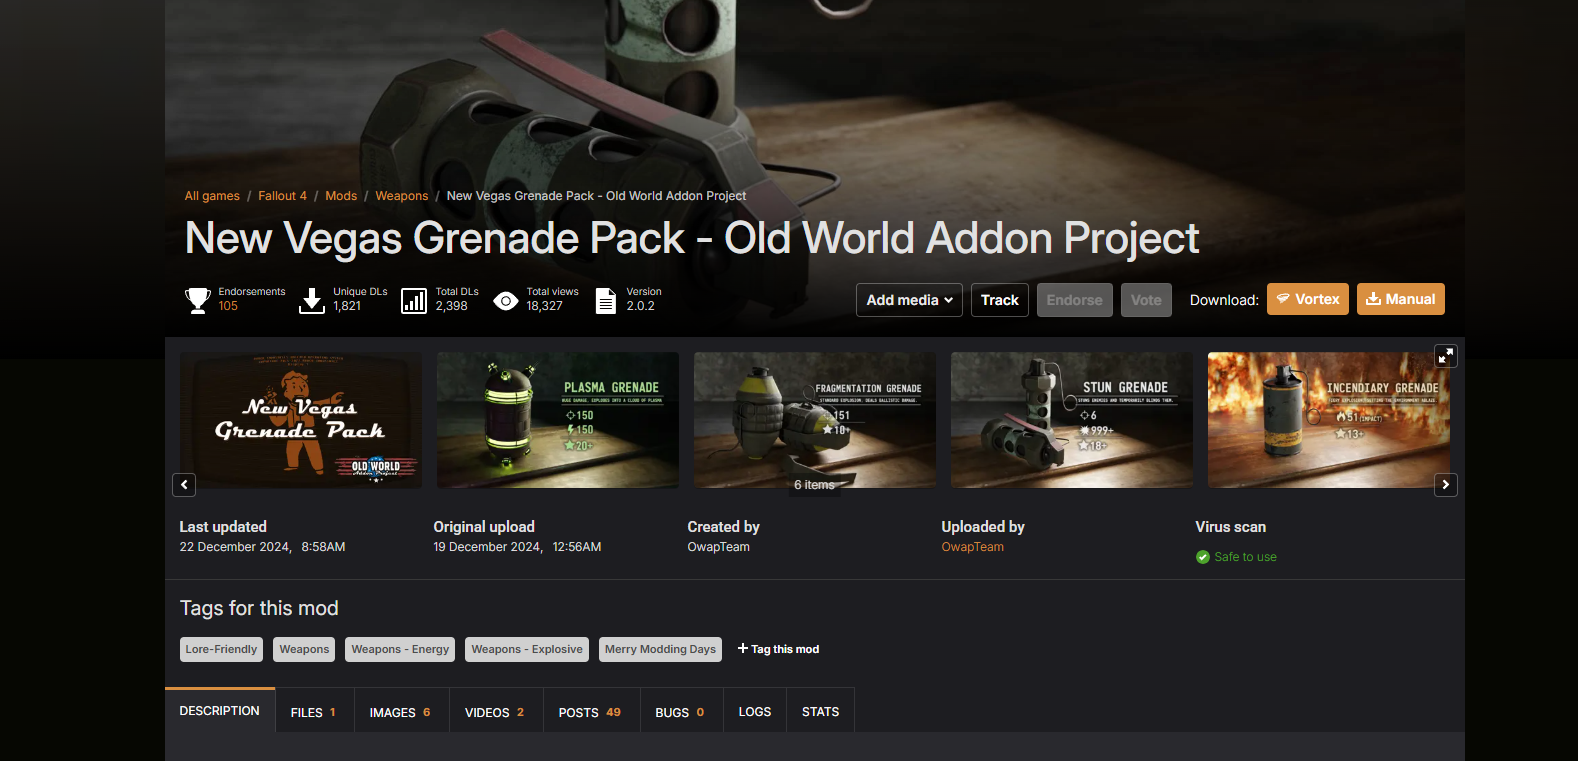Open the All games breadcrumb link
The height and width of the screenshot is (761, 1578).
tap(212, 196)
